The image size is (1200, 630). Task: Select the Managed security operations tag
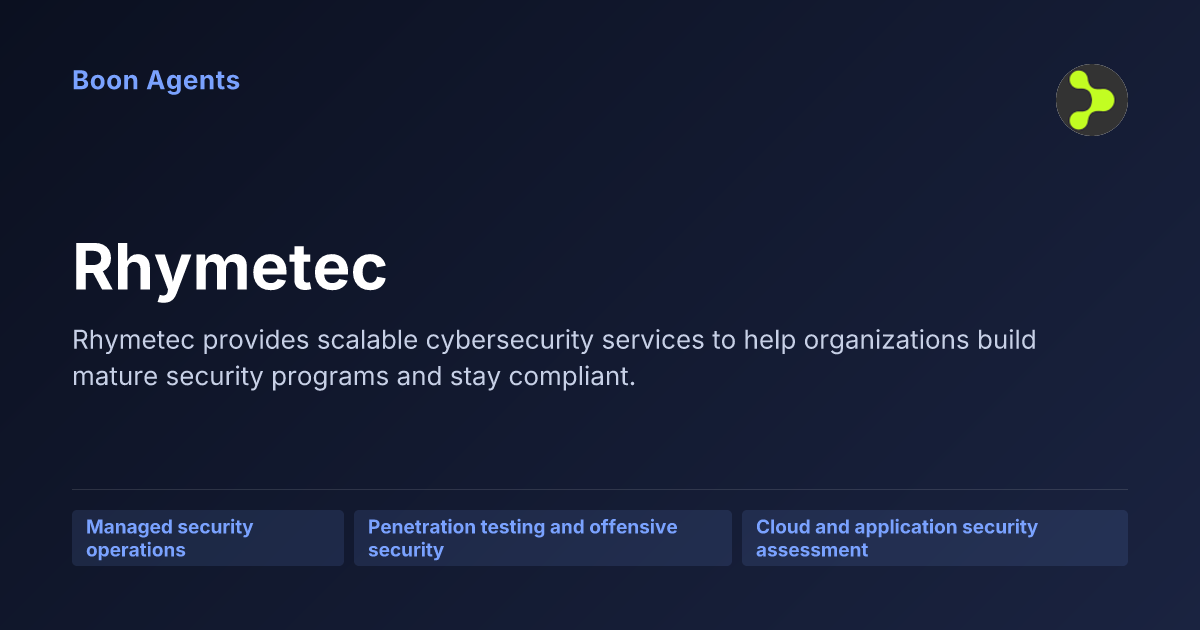tap(208, 538)
